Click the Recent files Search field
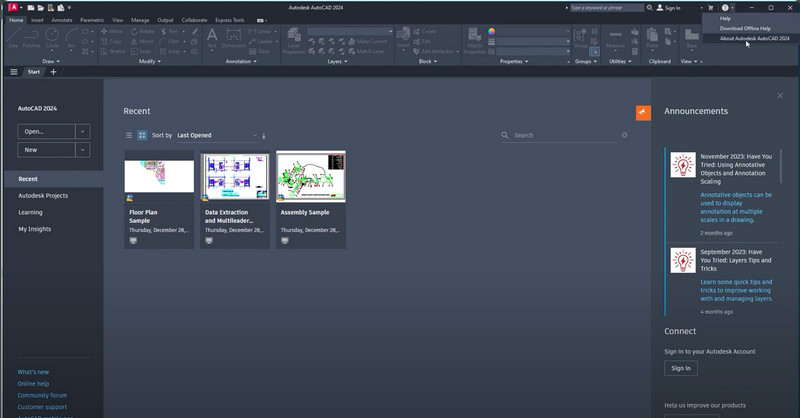Screen dimensions: 800x418 coord(559,135)
